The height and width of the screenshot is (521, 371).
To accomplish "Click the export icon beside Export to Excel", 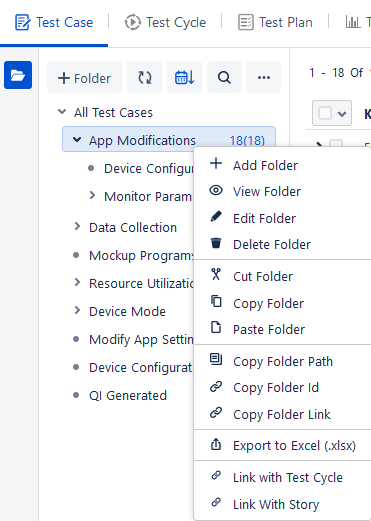I will [216, 444].
